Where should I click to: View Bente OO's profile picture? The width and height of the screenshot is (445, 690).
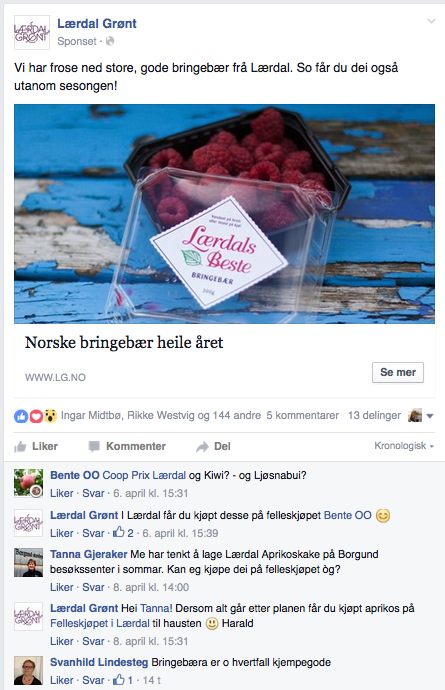click(29, 483)
